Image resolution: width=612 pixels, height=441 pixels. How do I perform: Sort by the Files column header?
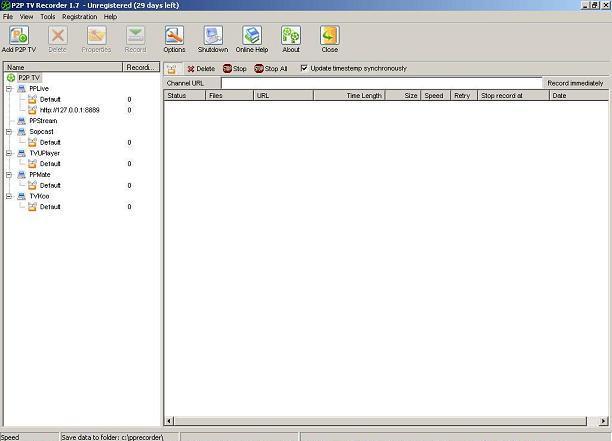click(229, 95)
